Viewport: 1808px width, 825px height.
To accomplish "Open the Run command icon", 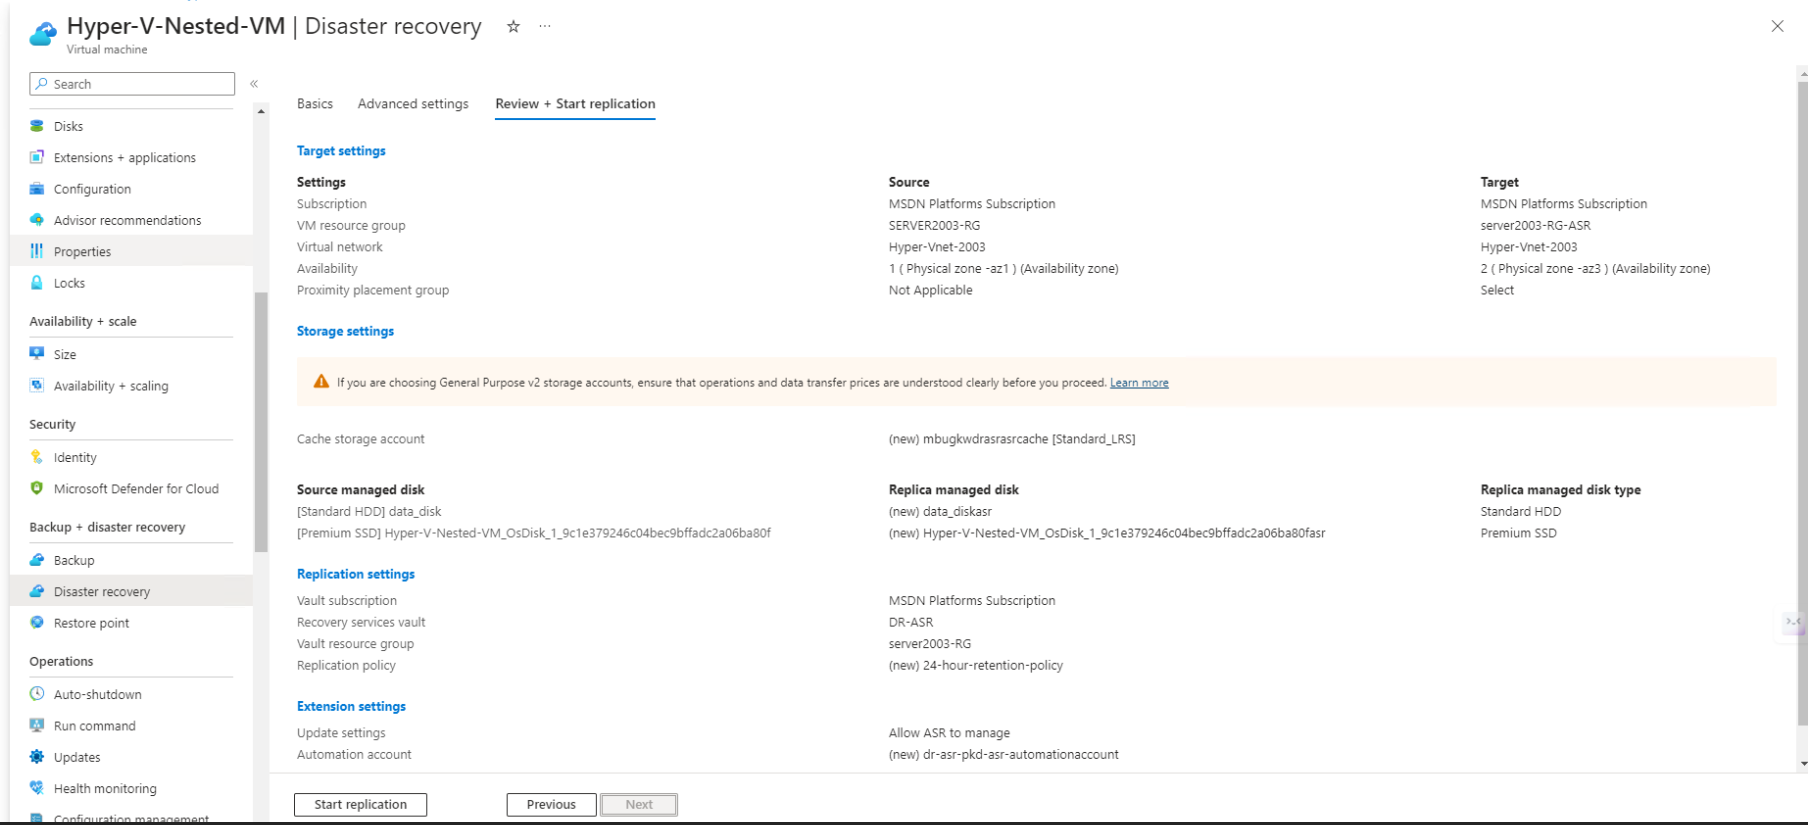I will click(x=37, y=725).
